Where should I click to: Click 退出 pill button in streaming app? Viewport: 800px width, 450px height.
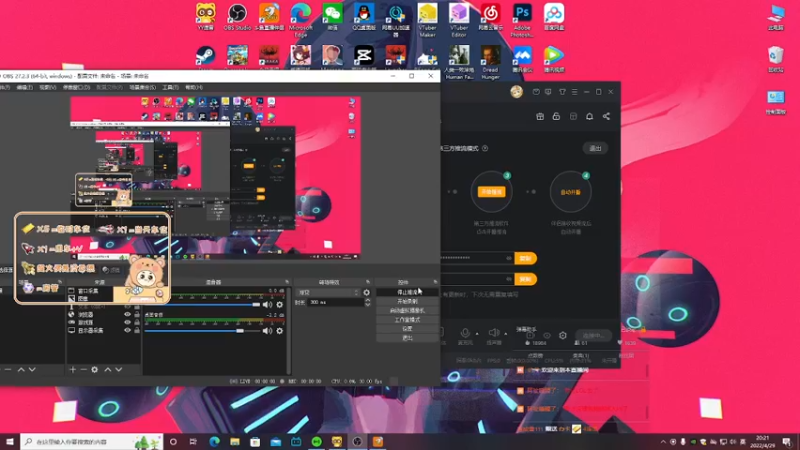coord(595,148)
